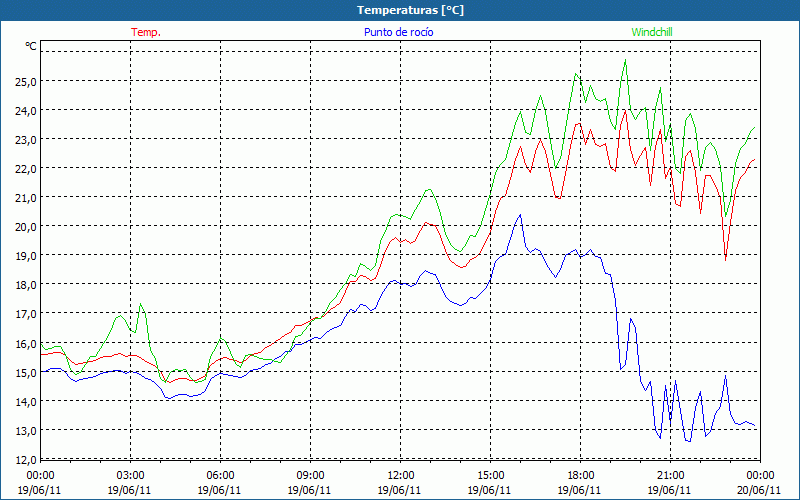
Task: Click the '17,0' y-axis value
Action: (24, 314)
